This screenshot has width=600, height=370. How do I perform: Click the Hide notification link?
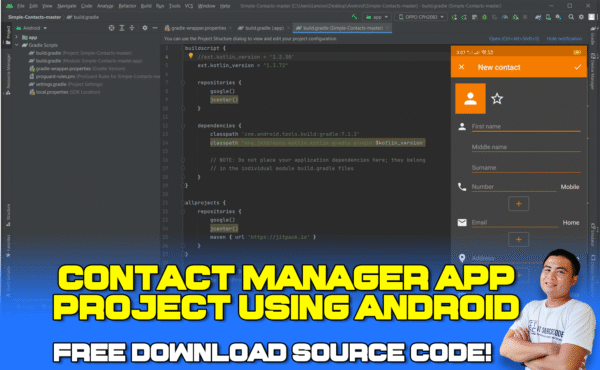(564, 39)
